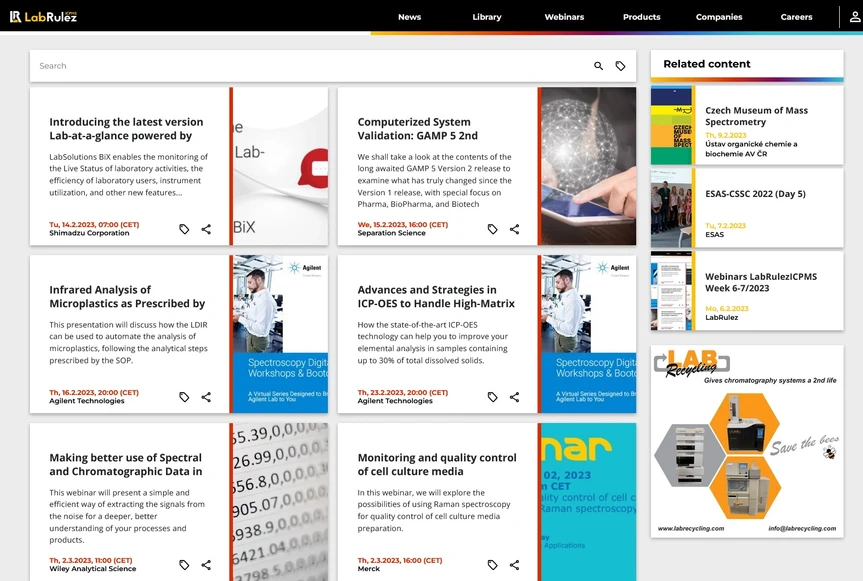863x581 pixels.
Task: Click the ESAS-CSSC group photo thumbnail
Action: coord(671,208)
